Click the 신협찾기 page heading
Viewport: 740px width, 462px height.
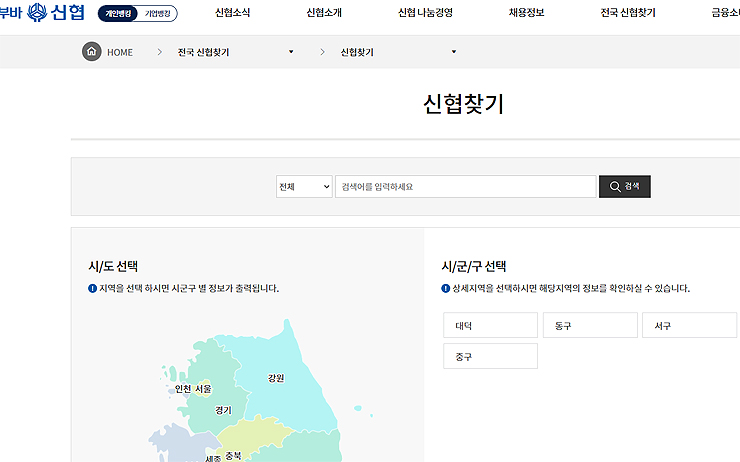pyautogui.click(x=463, y=104)
